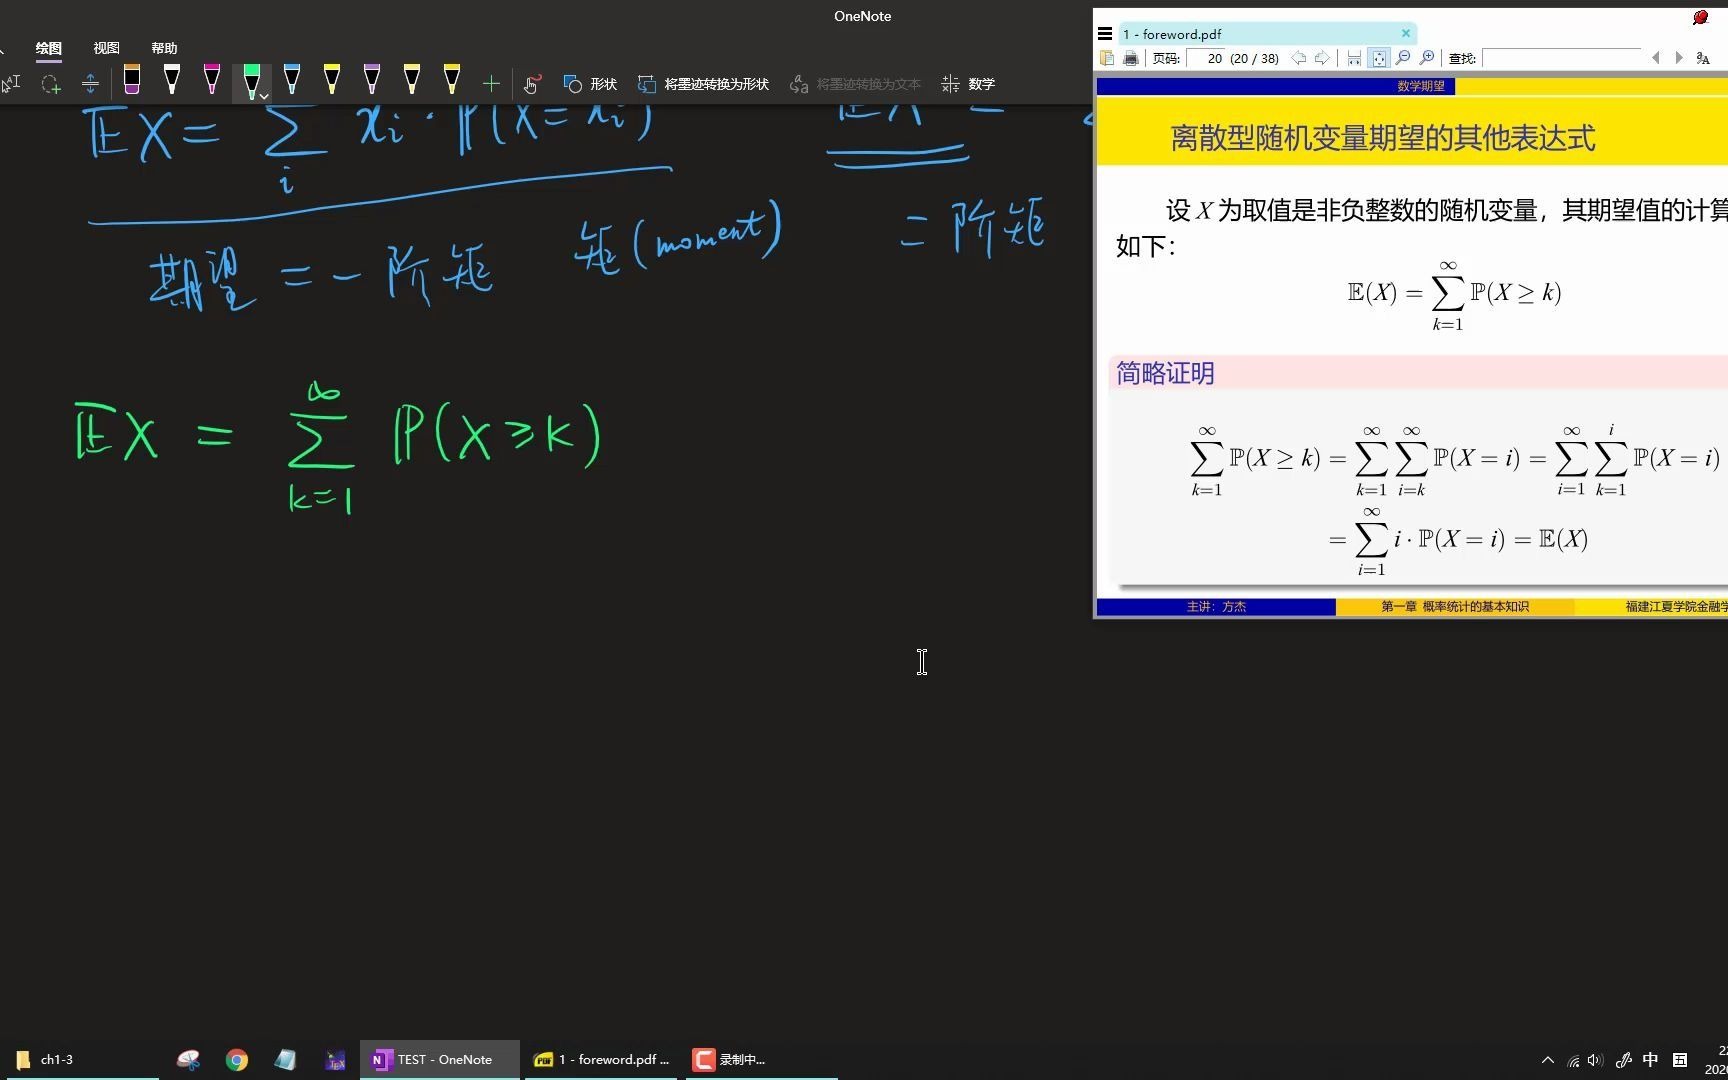Select the lasso select tool

(50, 84)
